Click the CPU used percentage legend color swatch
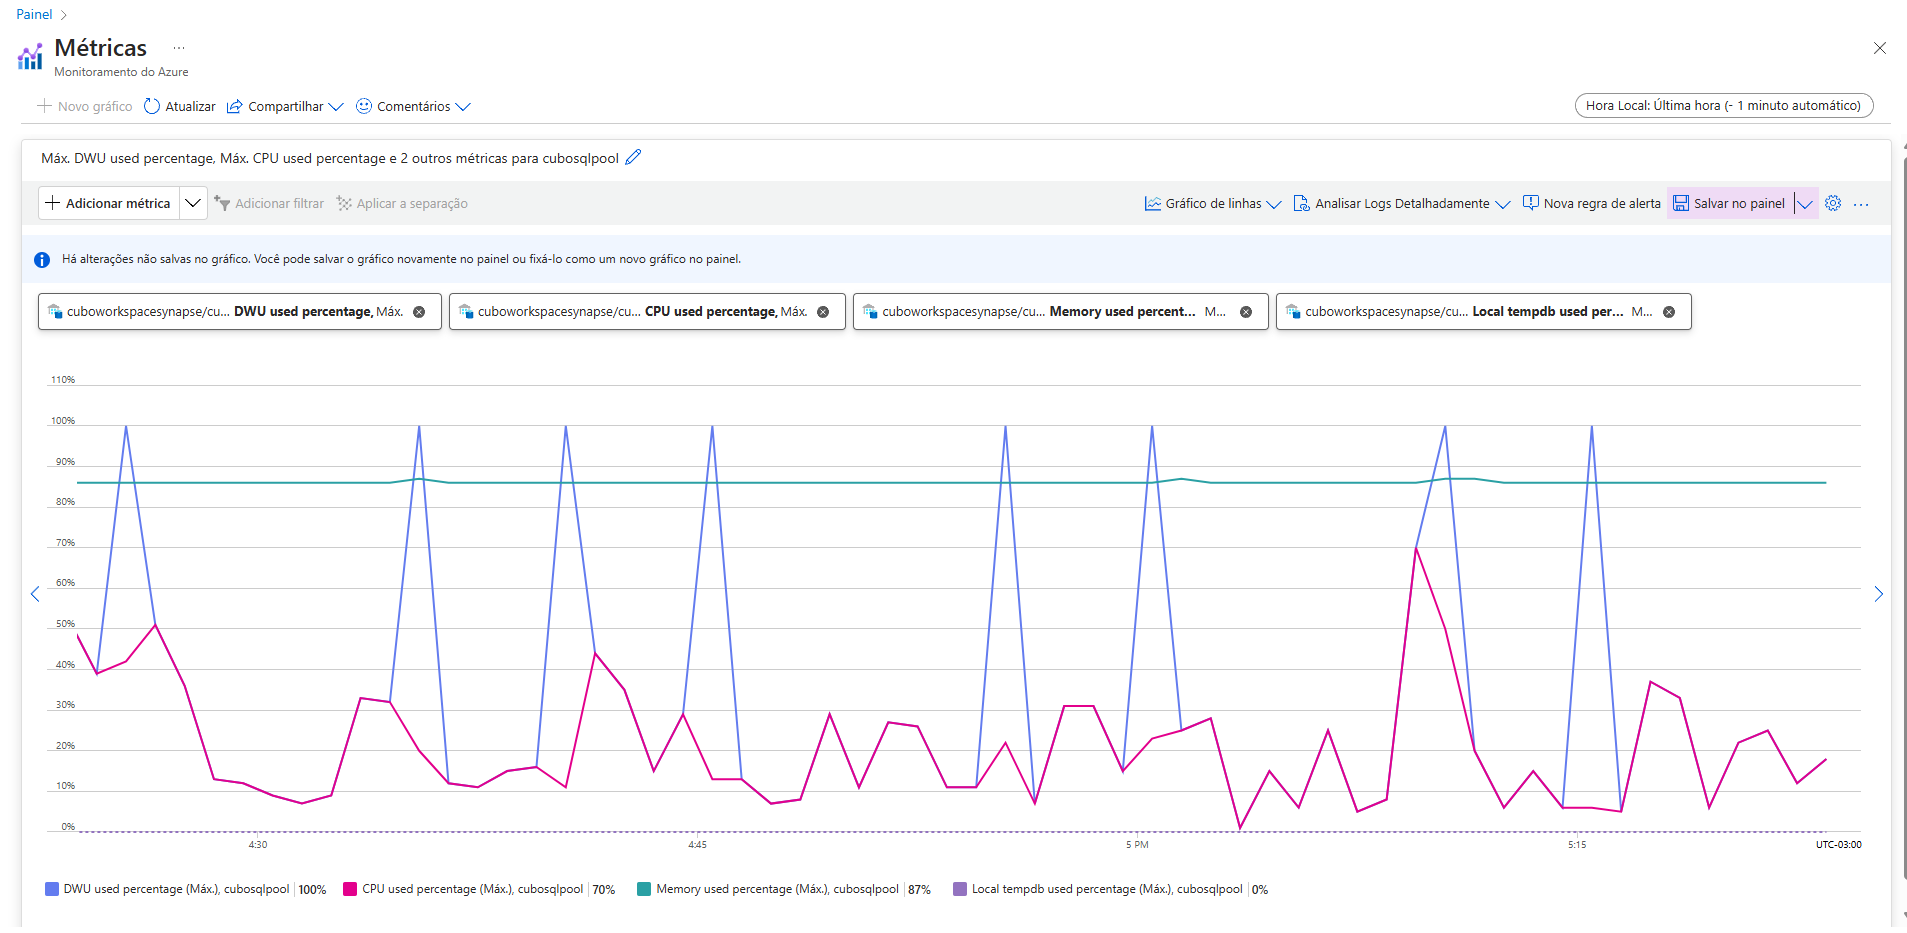The height and width of the screenshot is (933, 1907). tap(350, 889)
